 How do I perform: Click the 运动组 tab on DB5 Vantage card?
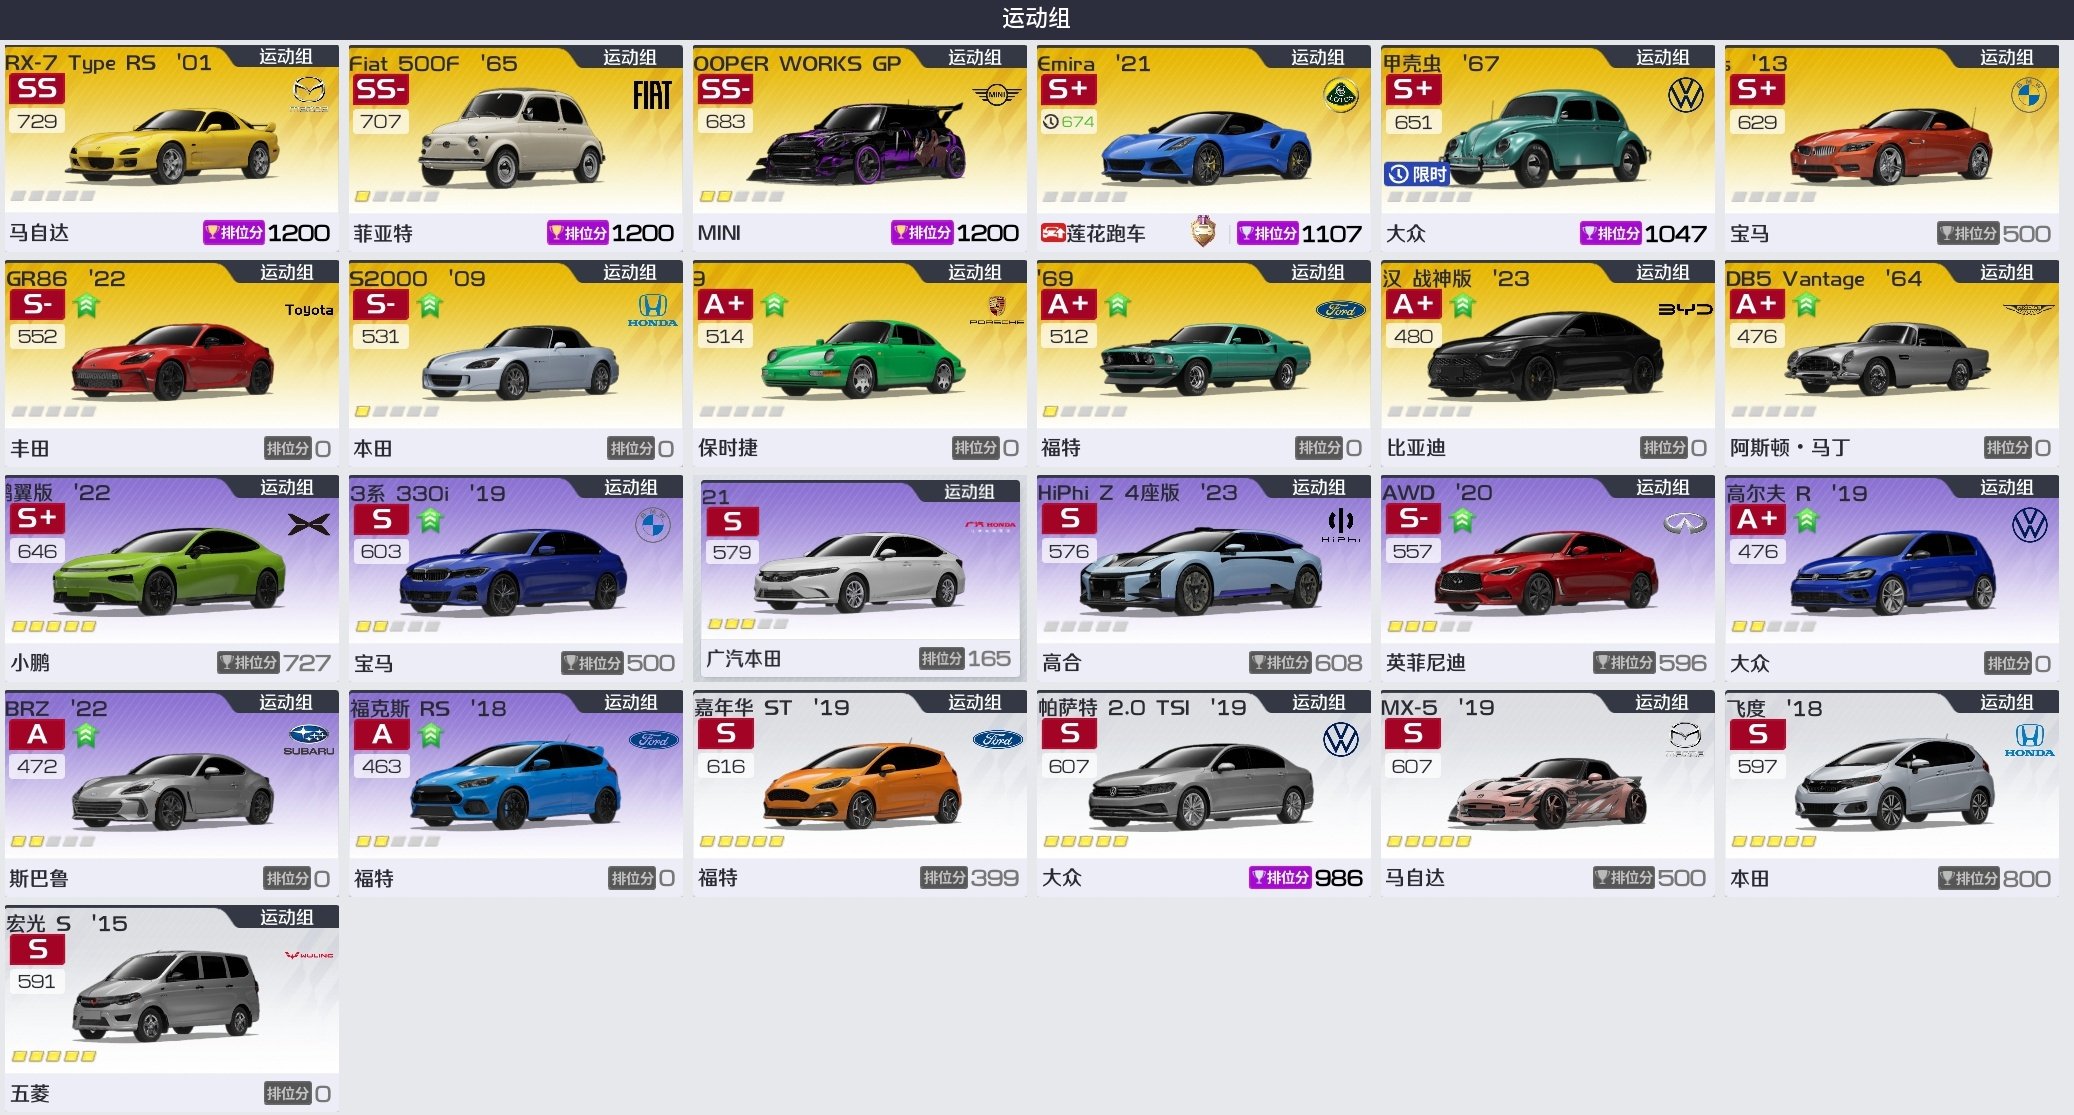pyautogui.click(x=2006, y=272)
